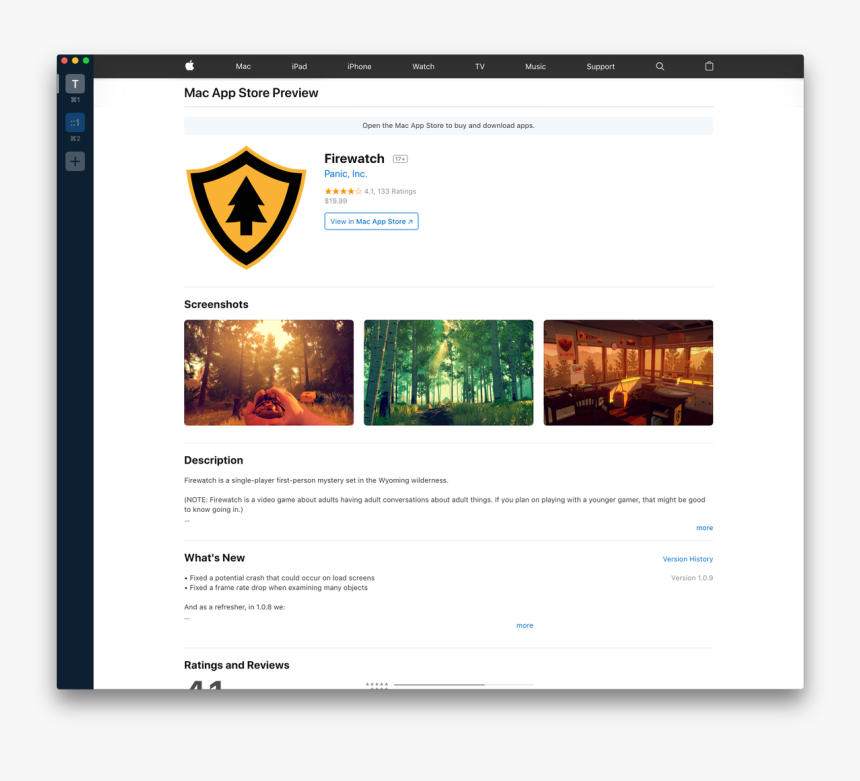Click the What's New heading
This screenshot has height=781, width=860.
click(x=214, y=558)
